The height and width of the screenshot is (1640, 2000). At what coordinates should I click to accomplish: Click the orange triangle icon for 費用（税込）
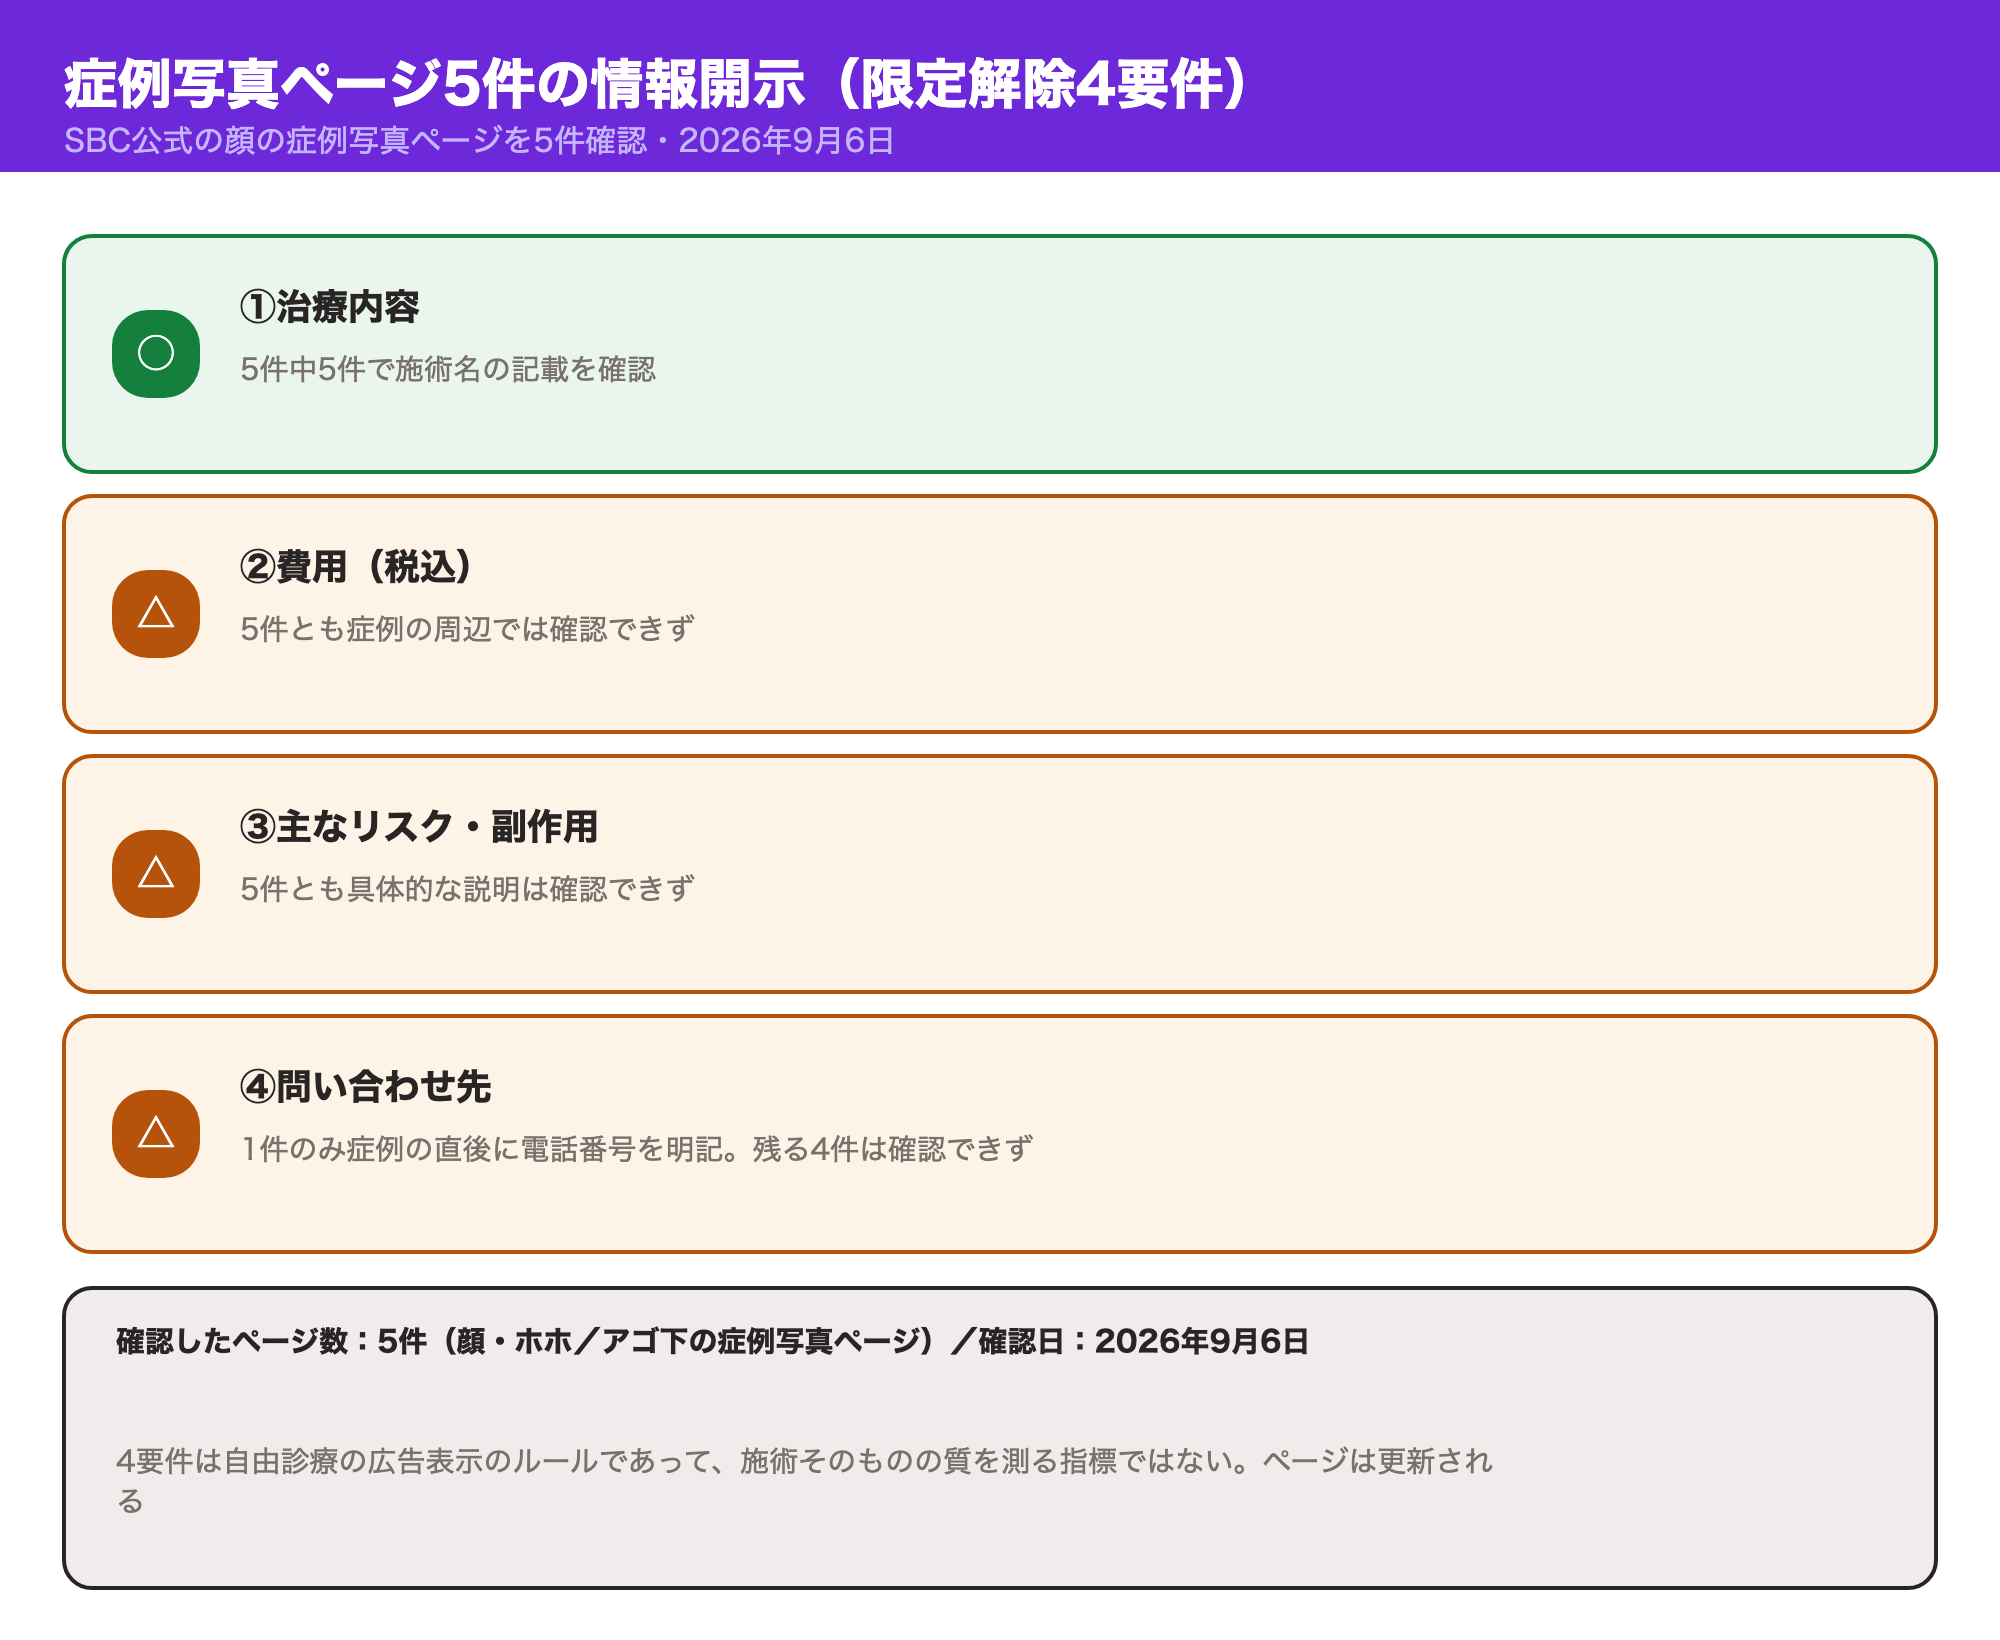[156, 614]
